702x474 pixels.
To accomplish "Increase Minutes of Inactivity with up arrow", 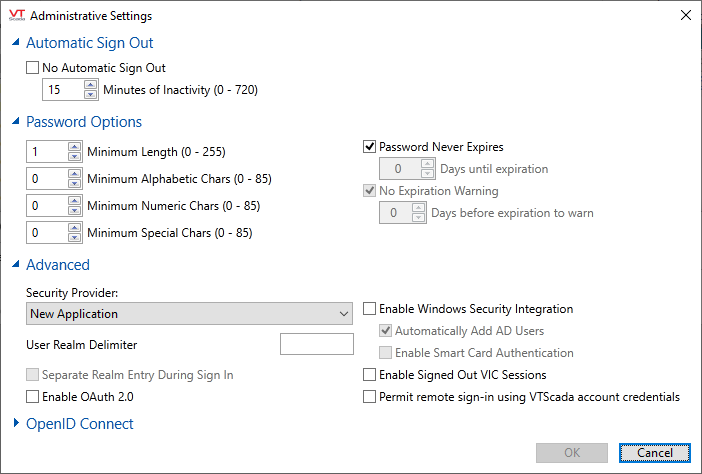I will 89,84.
